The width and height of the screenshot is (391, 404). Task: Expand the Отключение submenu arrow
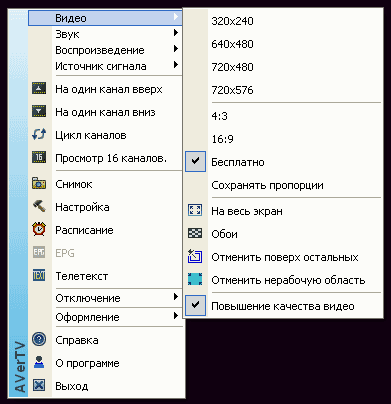click(176, 297)
